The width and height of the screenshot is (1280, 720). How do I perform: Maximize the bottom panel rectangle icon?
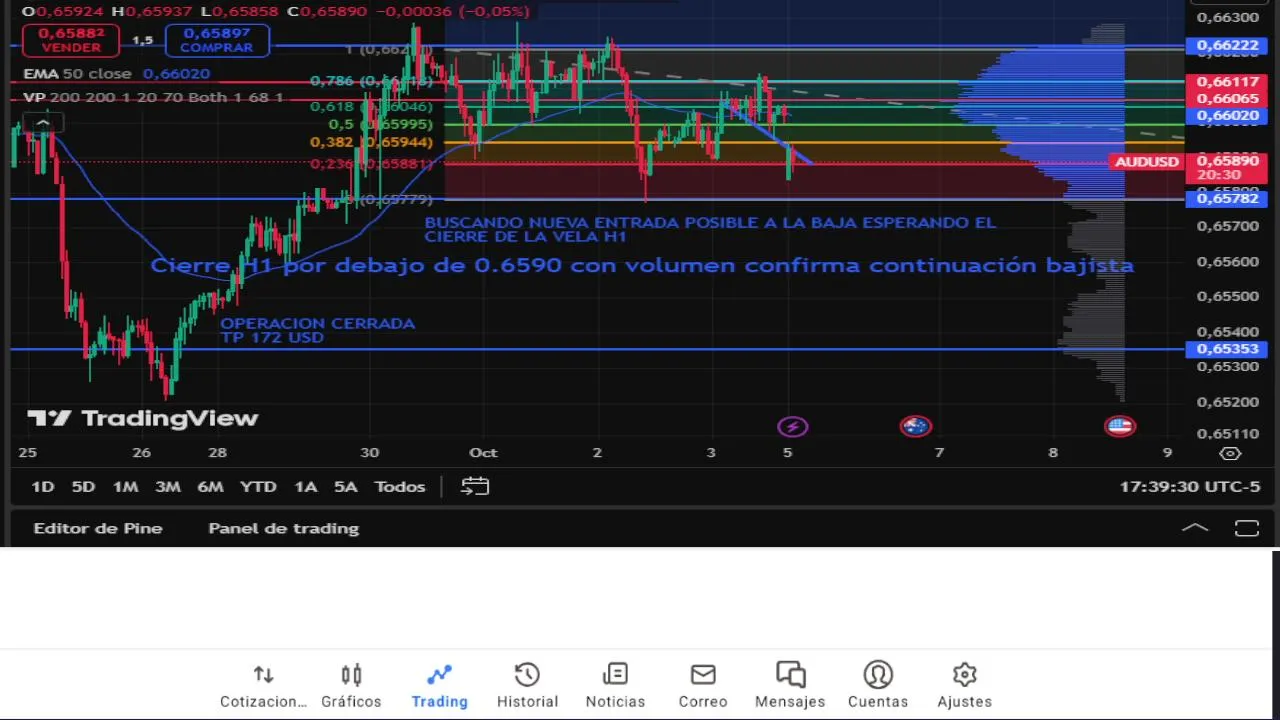(x=1246, y=528)
